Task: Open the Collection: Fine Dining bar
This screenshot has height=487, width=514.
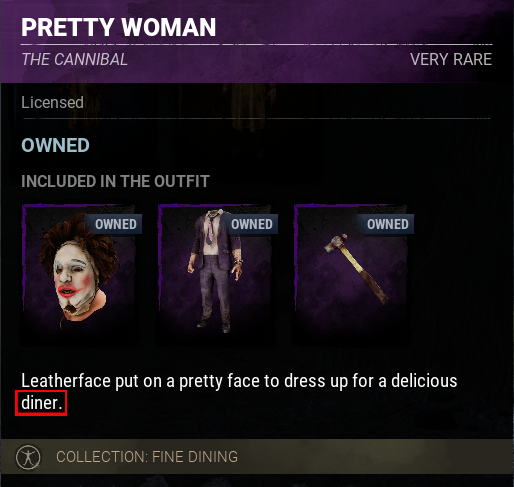Action: coord(257,457)
